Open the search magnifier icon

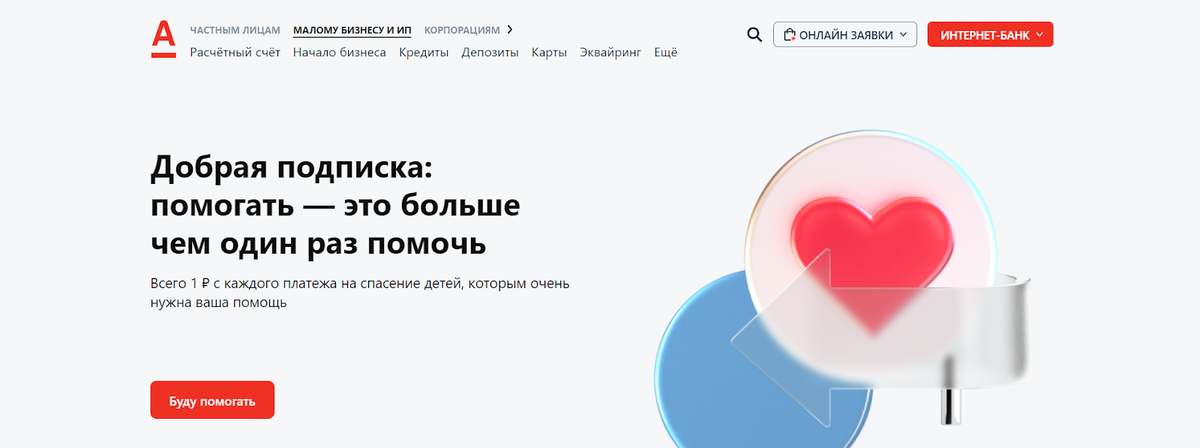click(x=755, y=35)
